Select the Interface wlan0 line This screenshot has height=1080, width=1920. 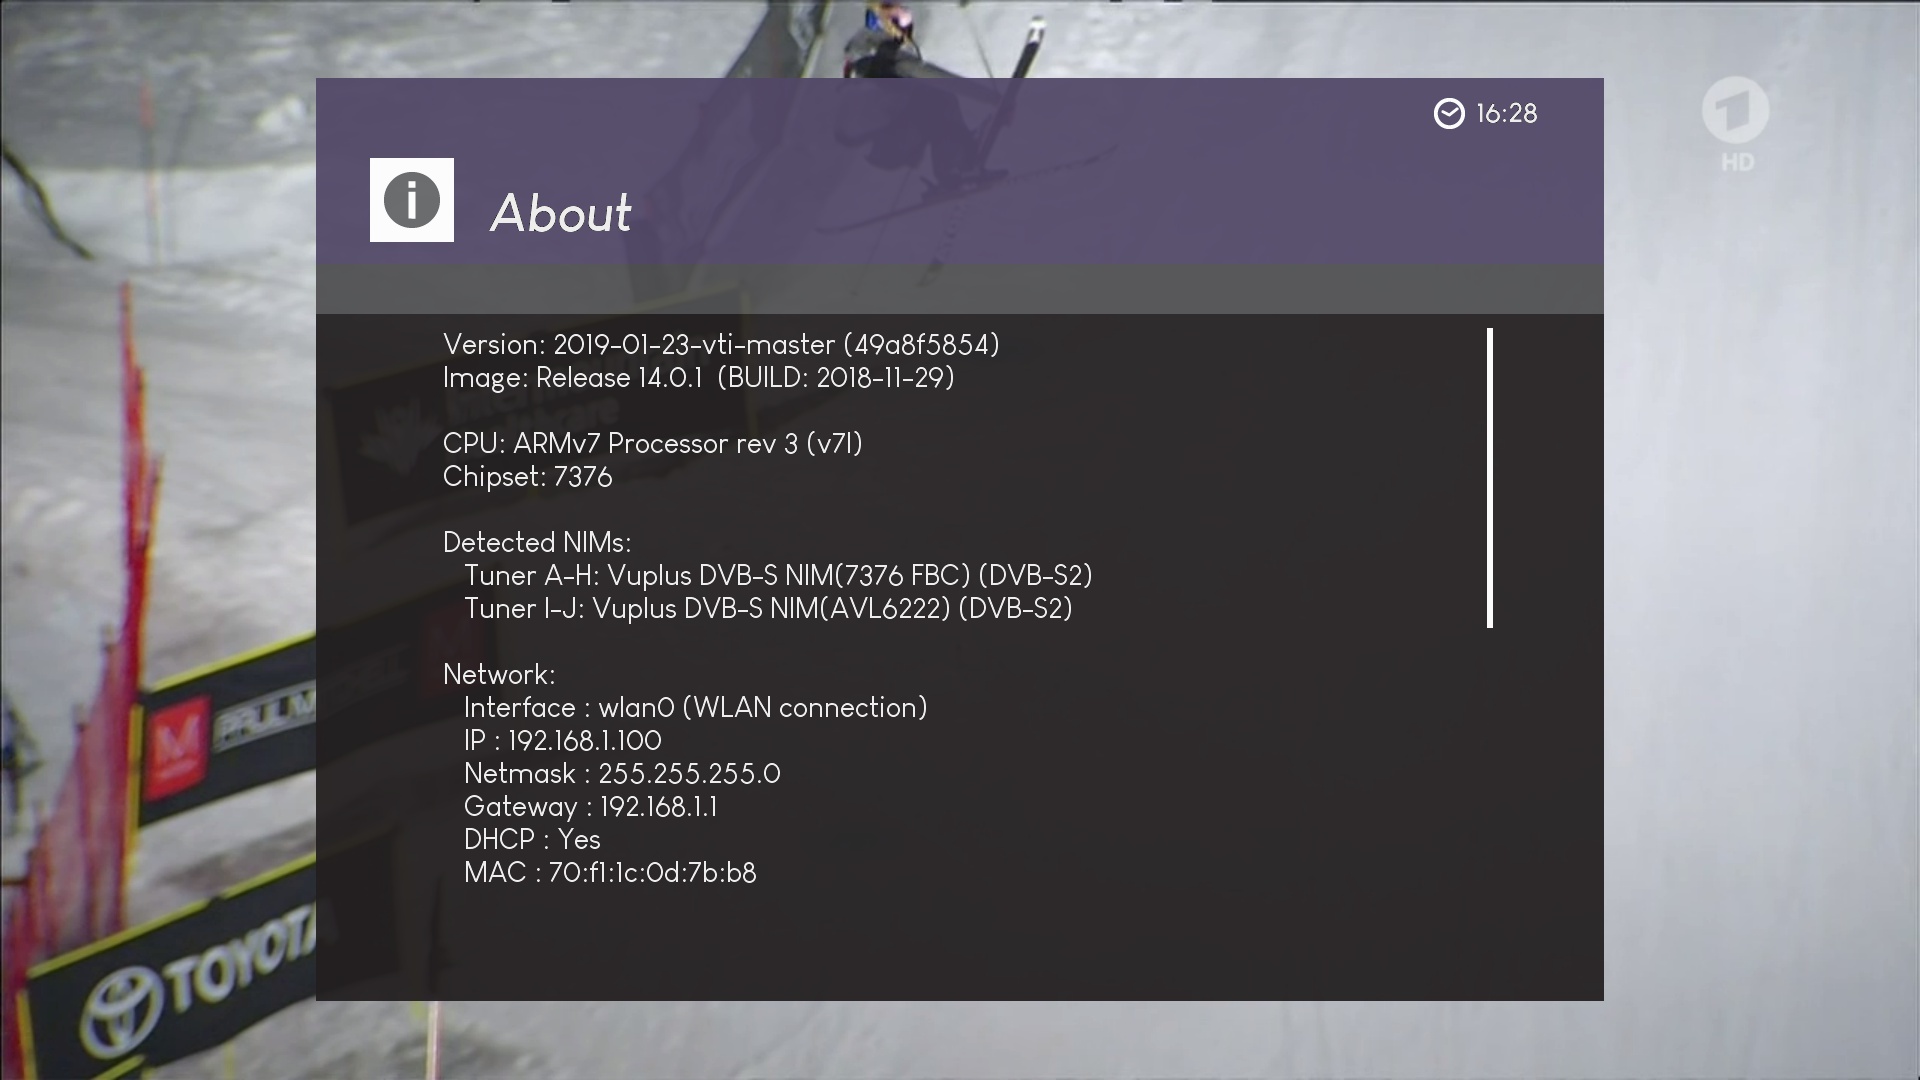click(x=696, y=708)
